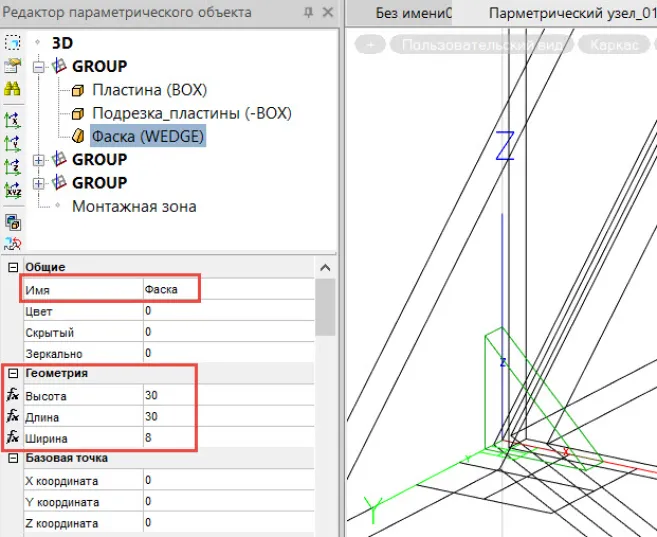Image resolution: width=657 pixels, height=537 pixels.
Task: Click the XYZ axes icon
Action: coord(13,189)
